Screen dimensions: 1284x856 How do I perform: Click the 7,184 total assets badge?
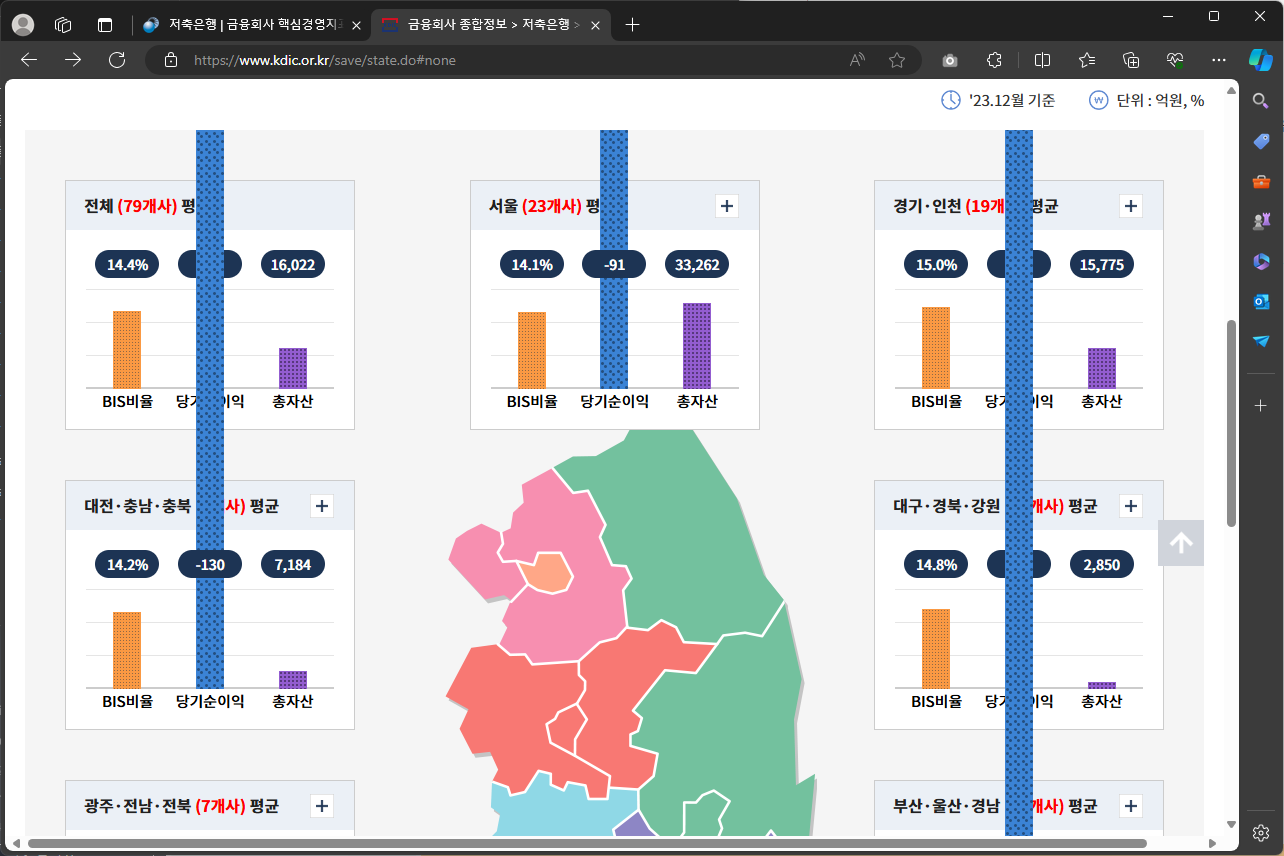[x=293, y=565]
